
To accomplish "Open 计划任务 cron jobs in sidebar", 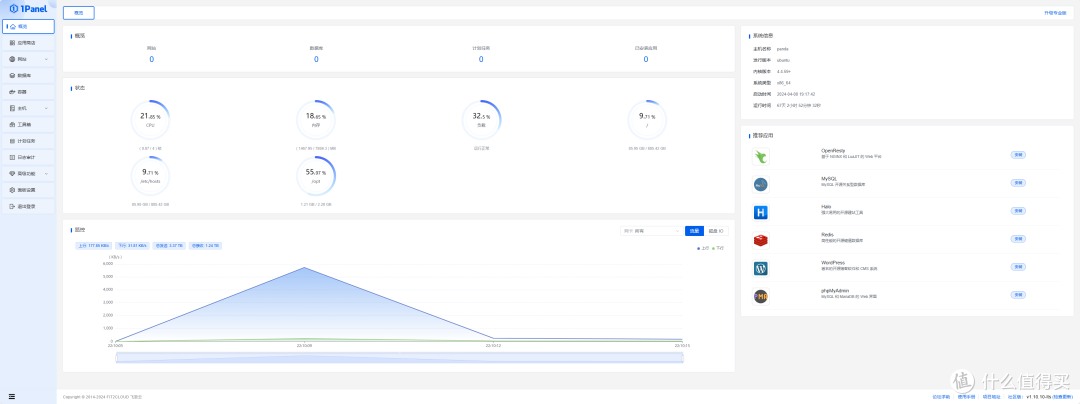I will pos(28,141).
